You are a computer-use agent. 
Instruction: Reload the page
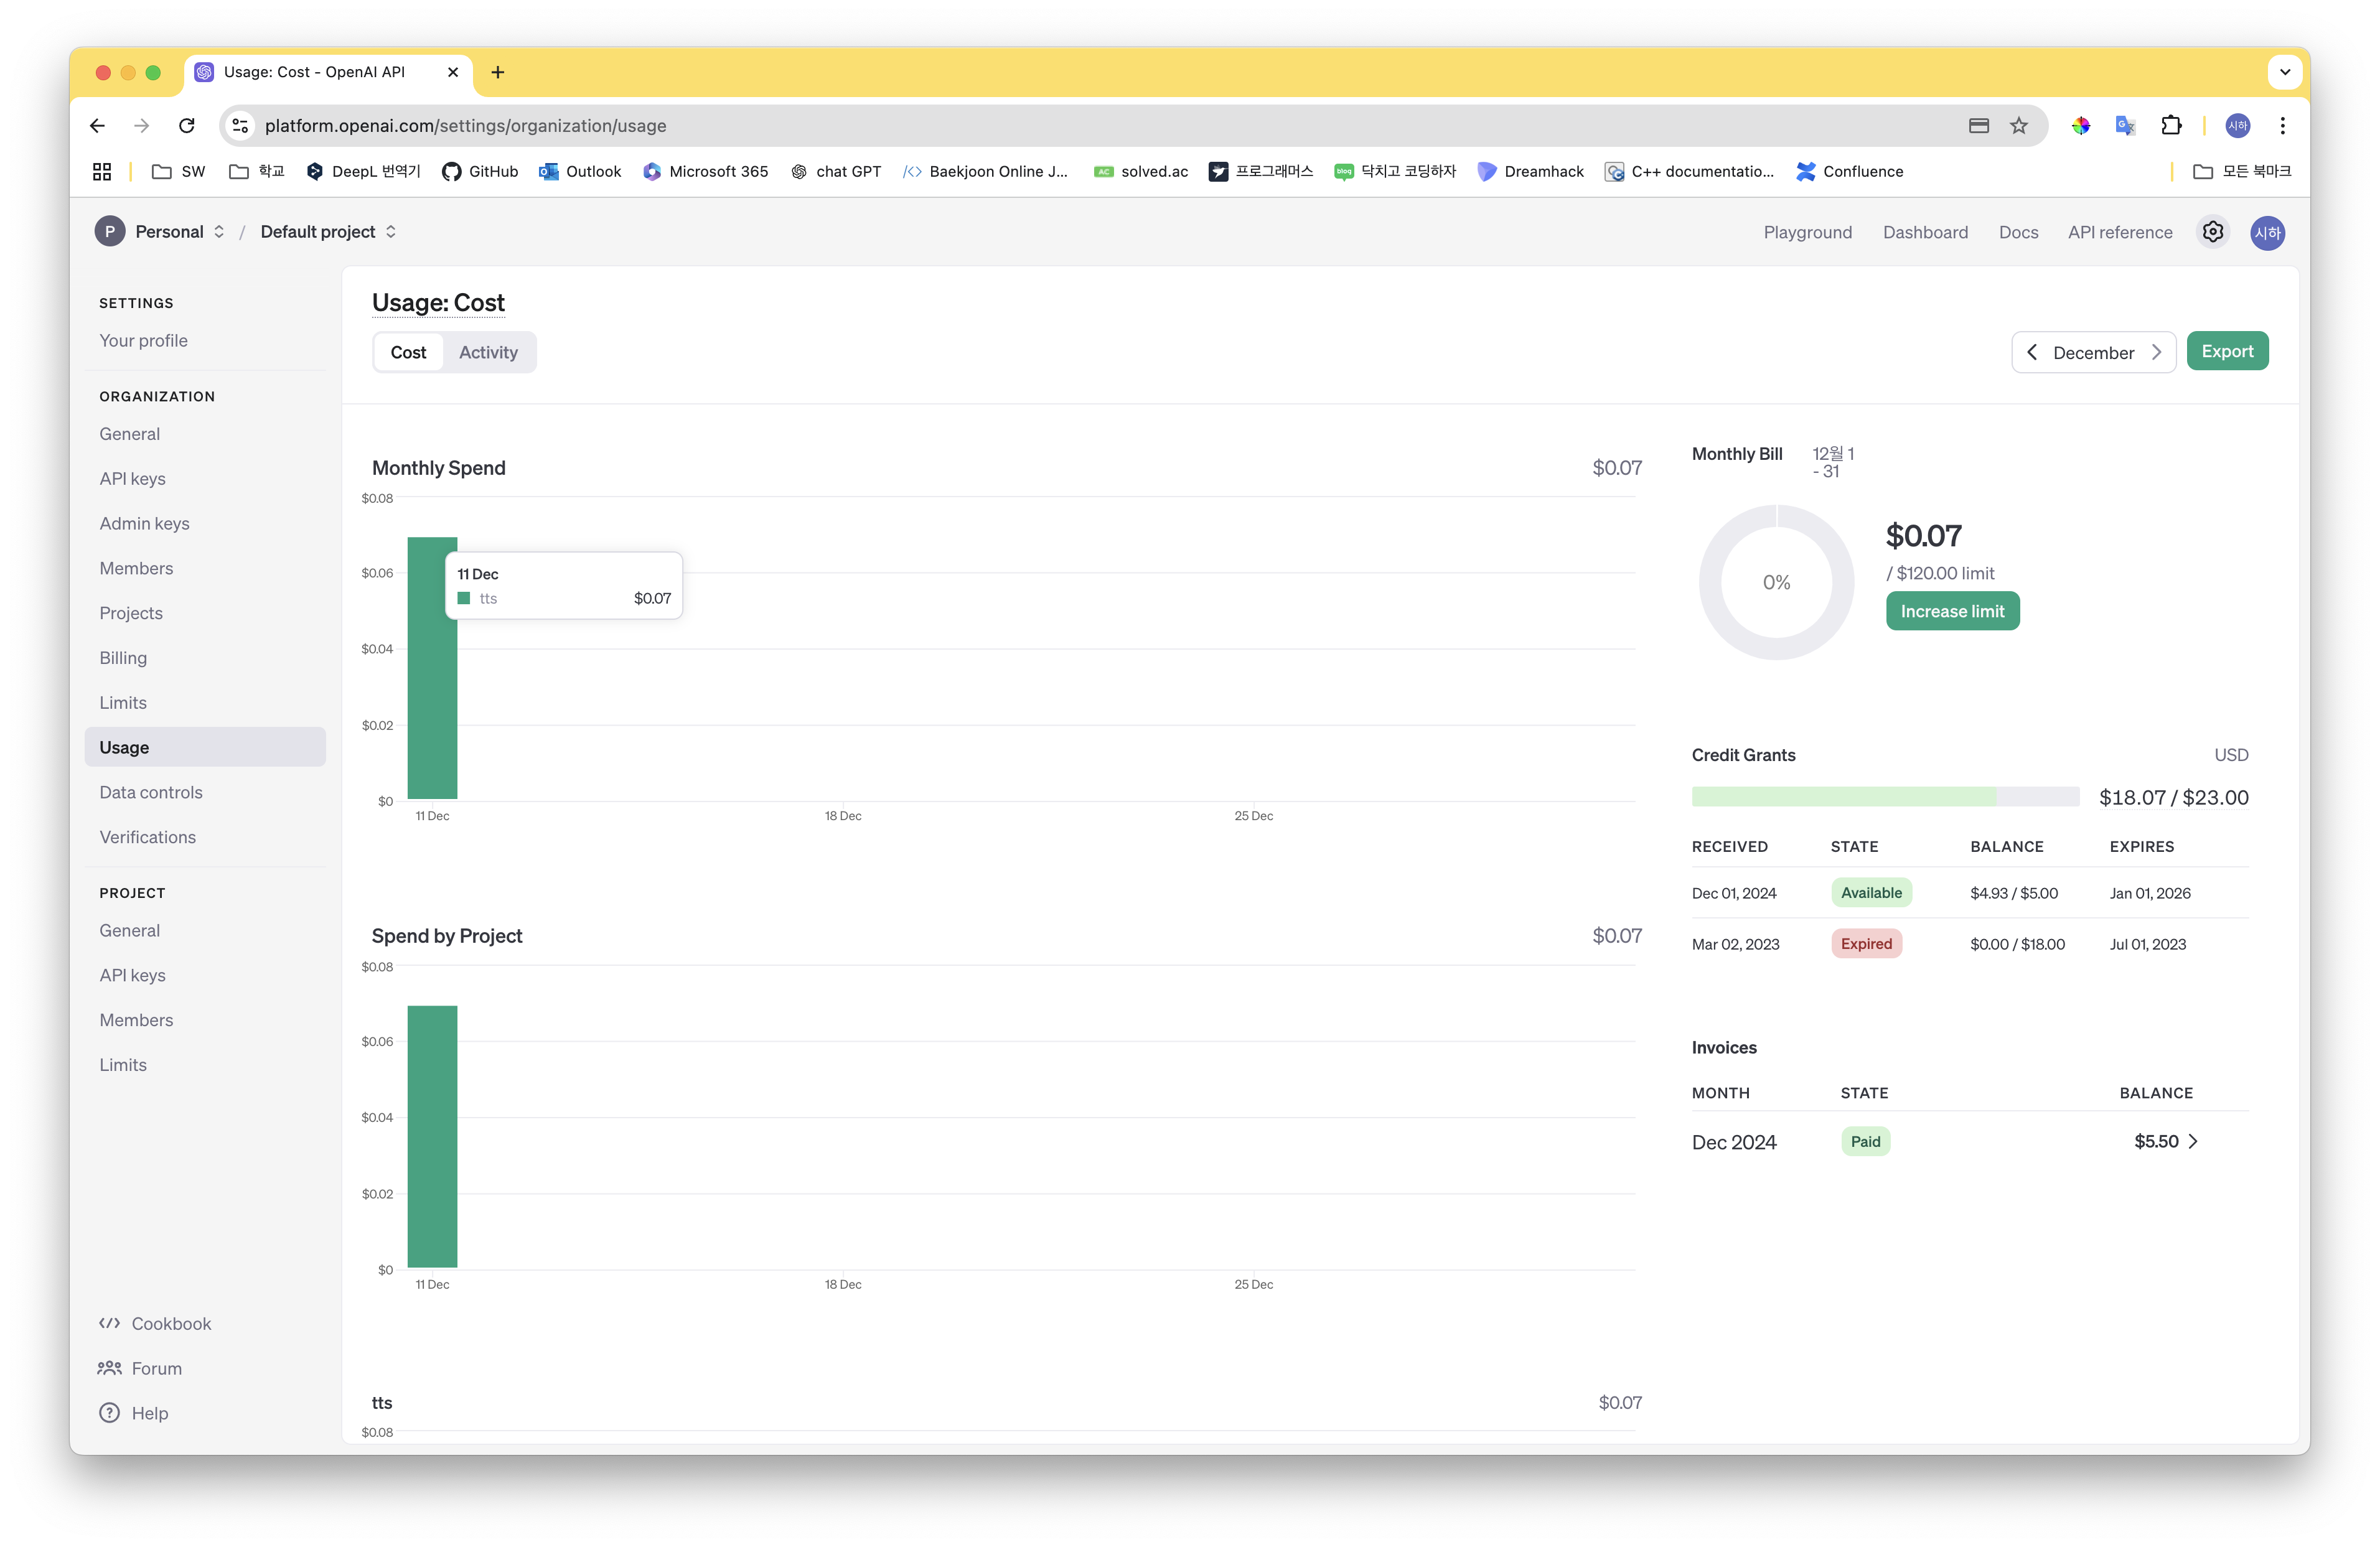pyautogui.click(x=187, y=126)
